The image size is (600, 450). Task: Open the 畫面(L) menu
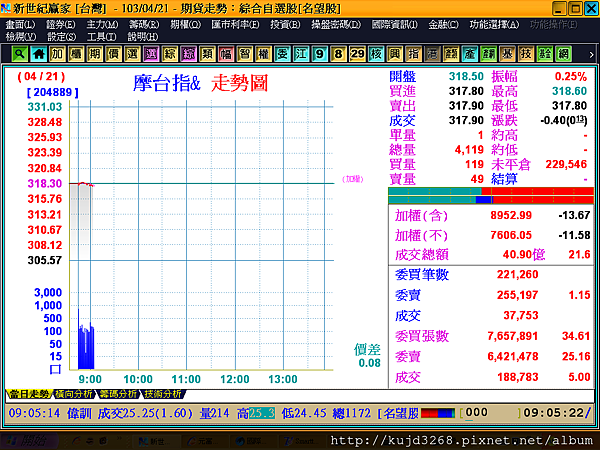[20, 24]
